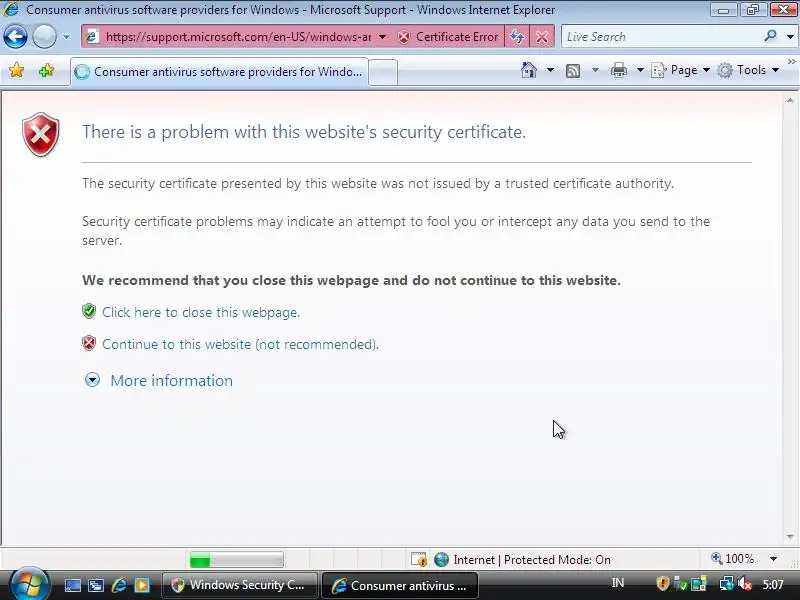Screen dimensions: 800x600
Task: Click the Show Desktop quick launch icon
Action: 72,585
